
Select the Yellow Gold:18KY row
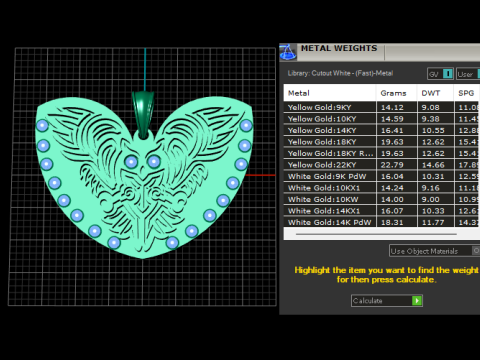pos(382,142)
